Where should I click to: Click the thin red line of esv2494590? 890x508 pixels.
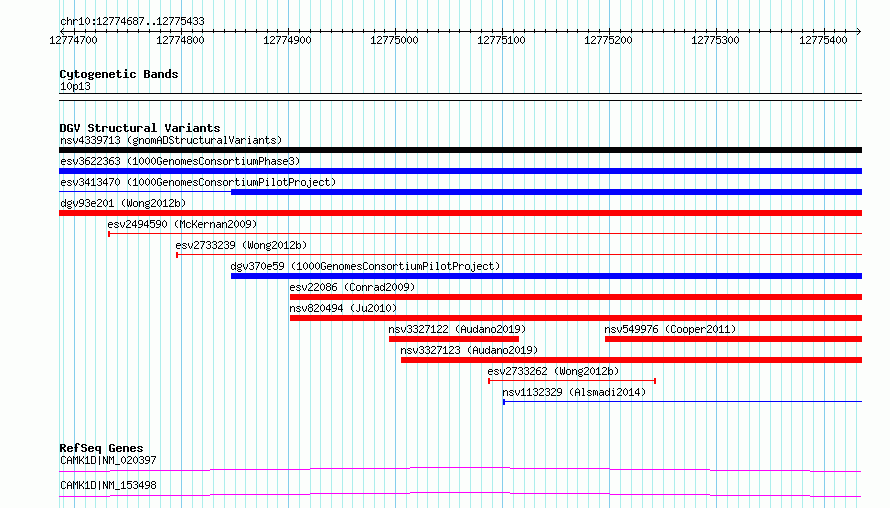tap(485, 234)
